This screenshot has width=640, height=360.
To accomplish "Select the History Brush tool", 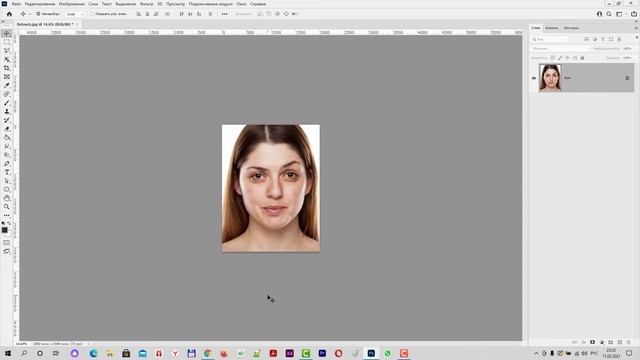I will tap(7, 120).
